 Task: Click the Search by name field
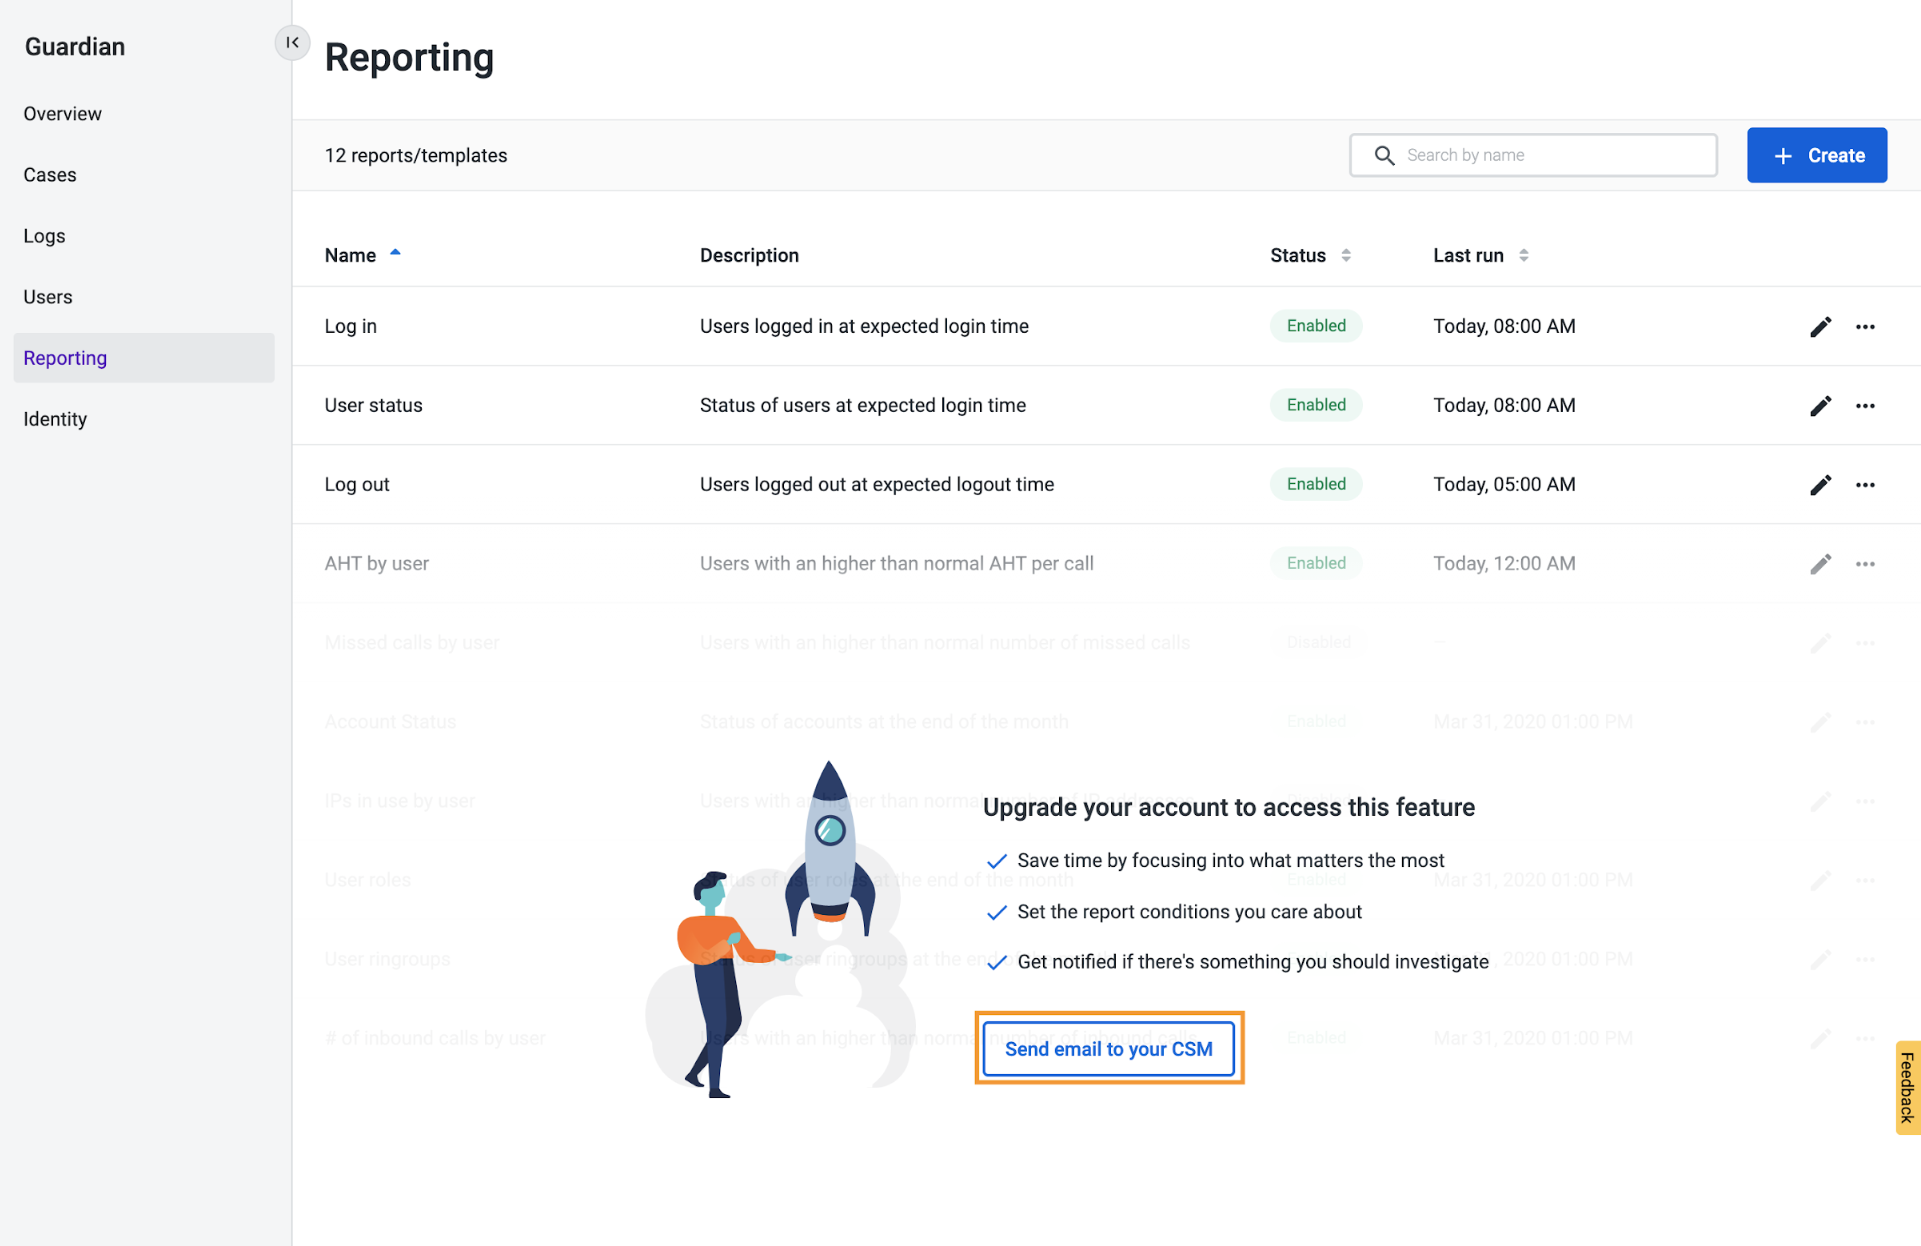[x=1530, y=155]
